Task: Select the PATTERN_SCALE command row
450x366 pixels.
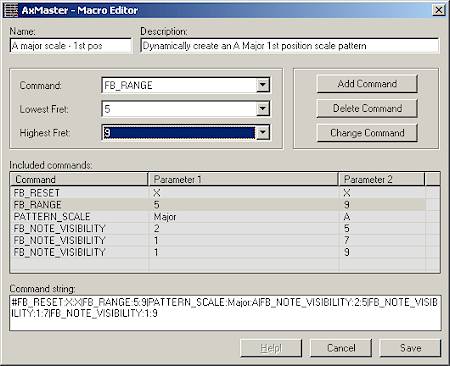Action: pyautogui.click(x=218, y=216)
